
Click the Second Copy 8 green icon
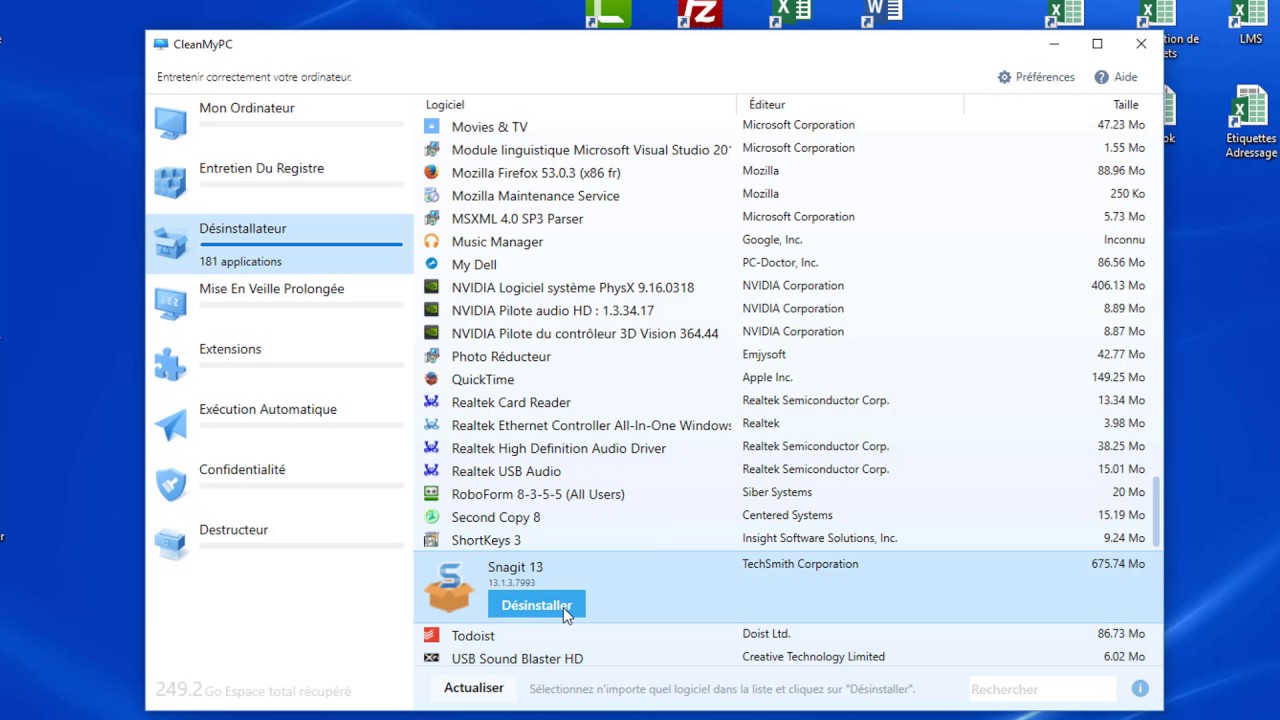(x=431, y=517)
